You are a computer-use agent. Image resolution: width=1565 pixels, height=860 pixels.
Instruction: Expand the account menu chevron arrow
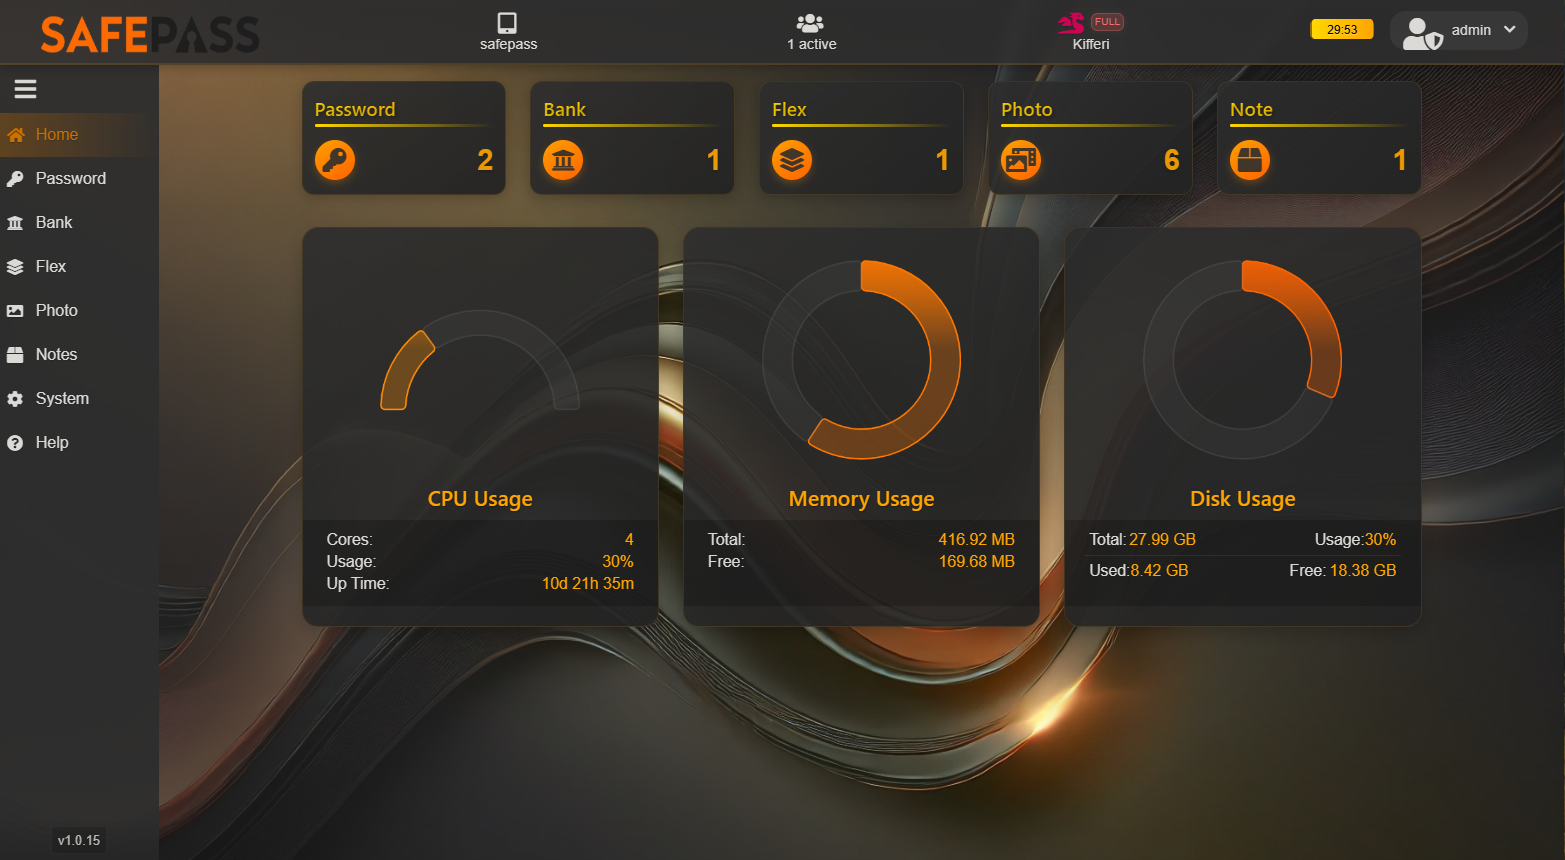pos(1510,30)
